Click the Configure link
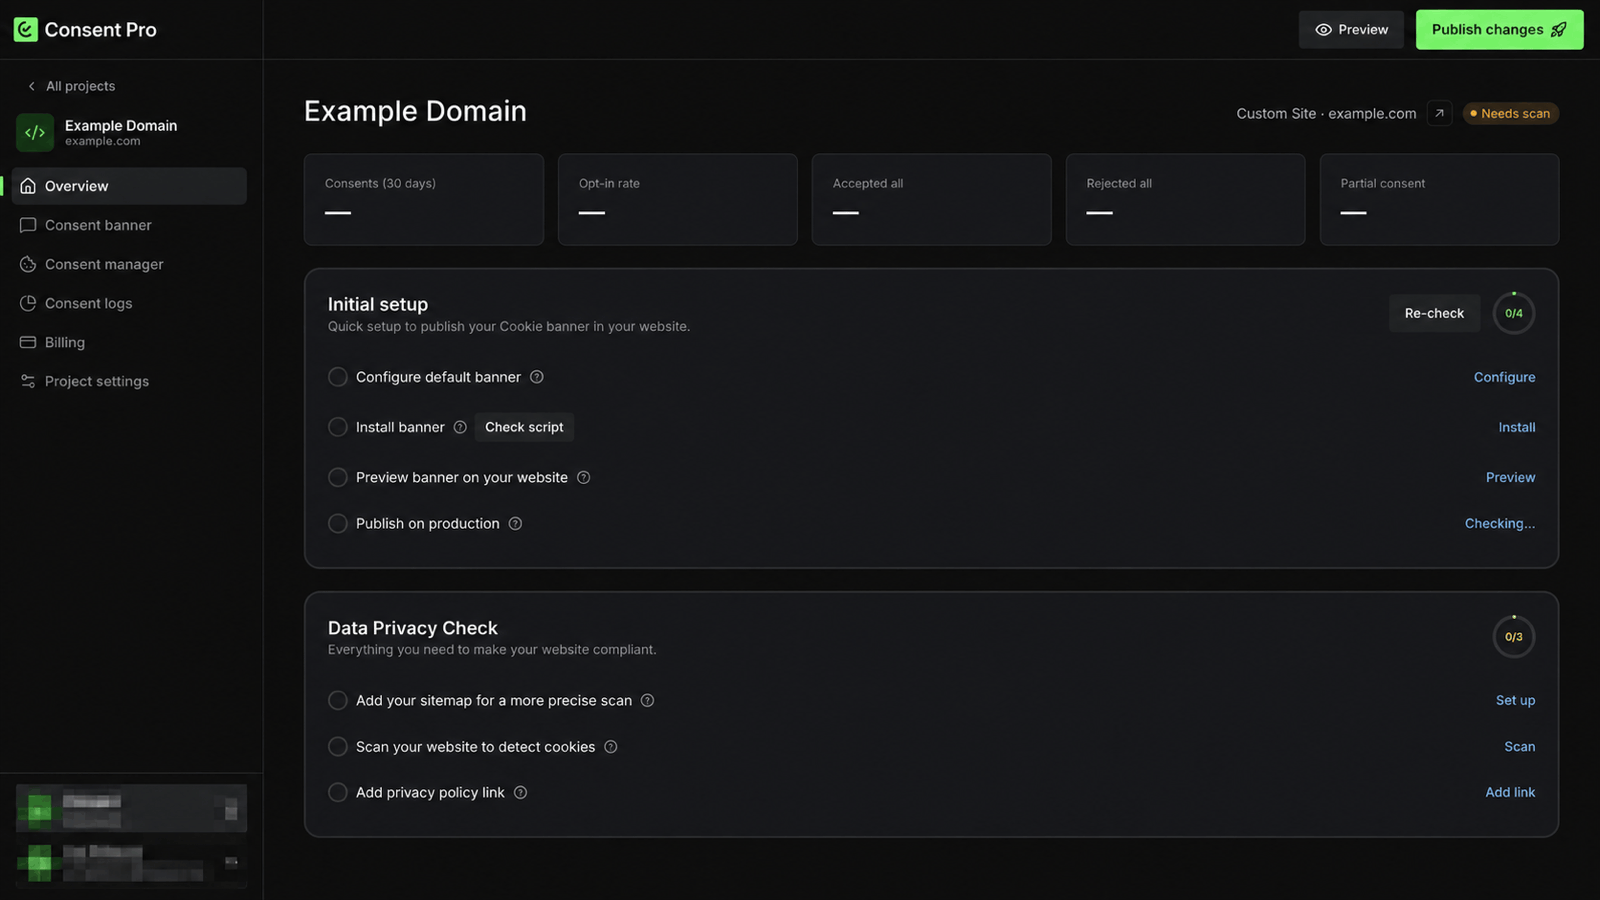The height and width of the screenshot is (900, 1600). 1504,377
